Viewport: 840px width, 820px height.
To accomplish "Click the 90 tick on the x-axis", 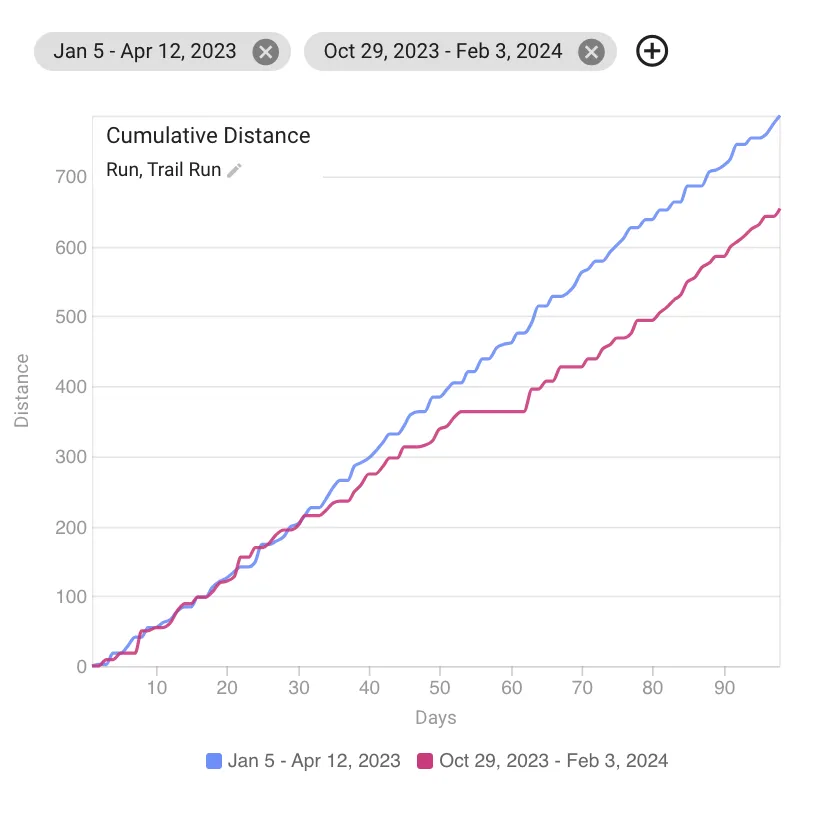I will pyautogui.click(x=724, y=688).
